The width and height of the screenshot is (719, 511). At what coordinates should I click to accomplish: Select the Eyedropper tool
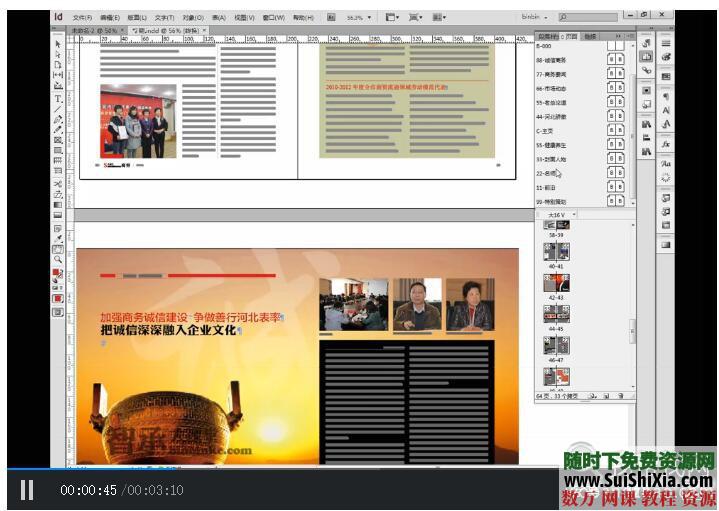tap(58, 239)
